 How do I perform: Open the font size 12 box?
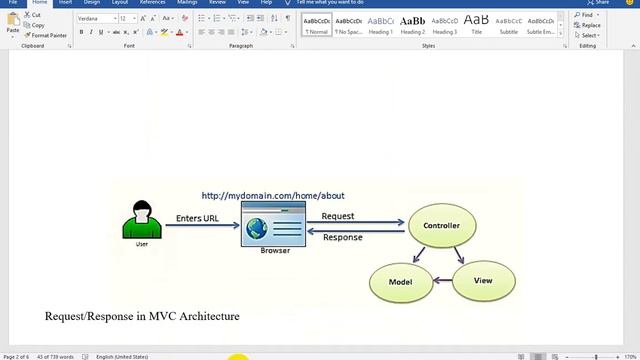tap(127, 19)
